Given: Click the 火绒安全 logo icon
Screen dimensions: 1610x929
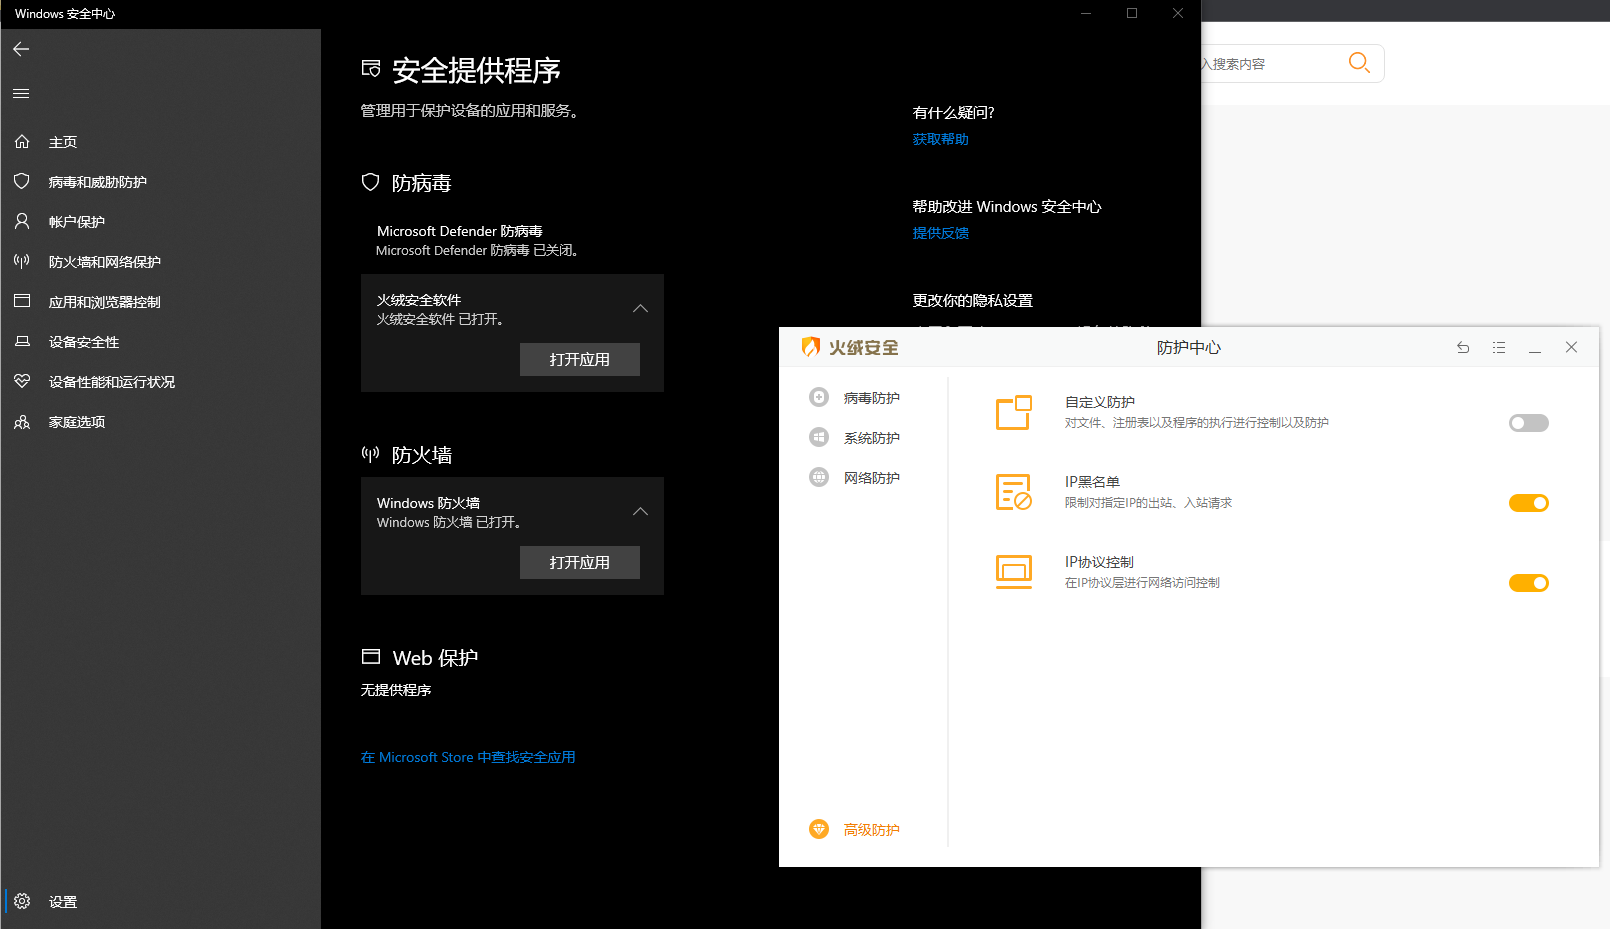Looking at the screenshot, I should 811,347.
